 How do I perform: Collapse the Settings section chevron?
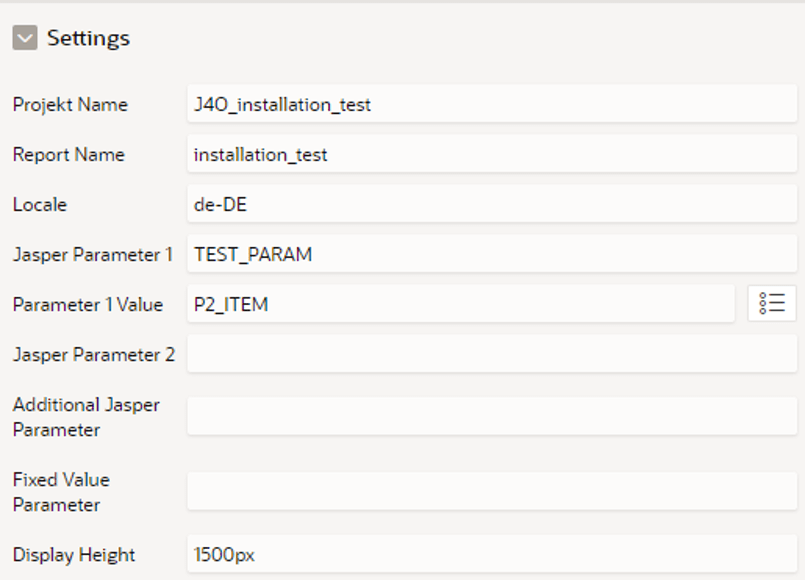pyautogui.click(x=25, y=38)
